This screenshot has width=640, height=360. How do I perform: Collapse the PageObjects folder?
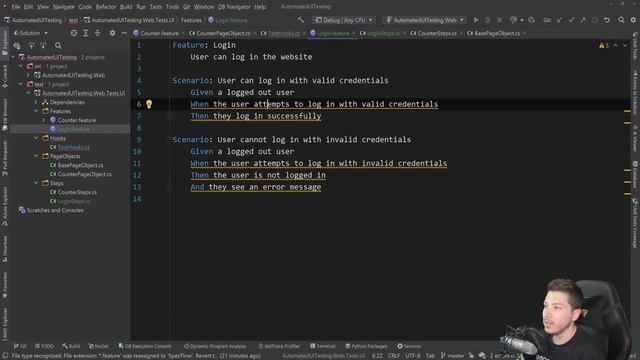point(36,156)
